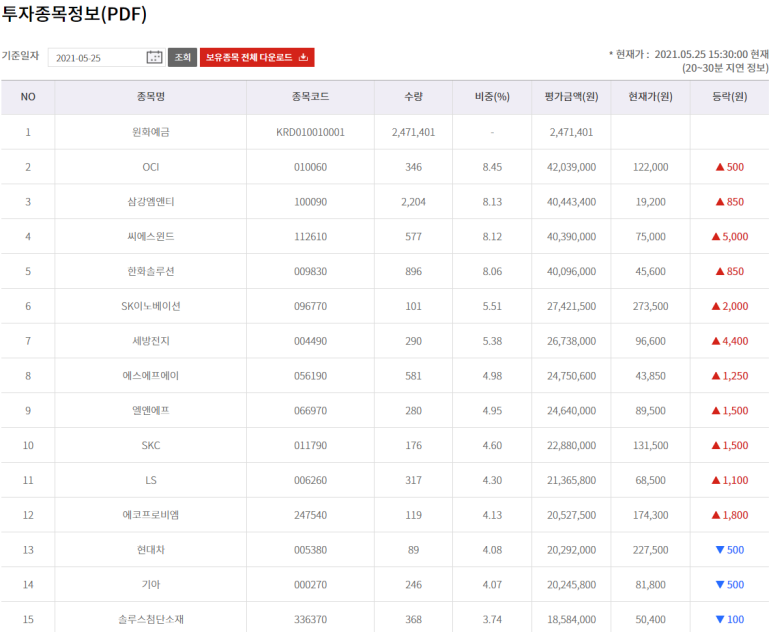The image size is (773, 632).
Task: Click stock code 056190
Action: click(x=311, y=376)
